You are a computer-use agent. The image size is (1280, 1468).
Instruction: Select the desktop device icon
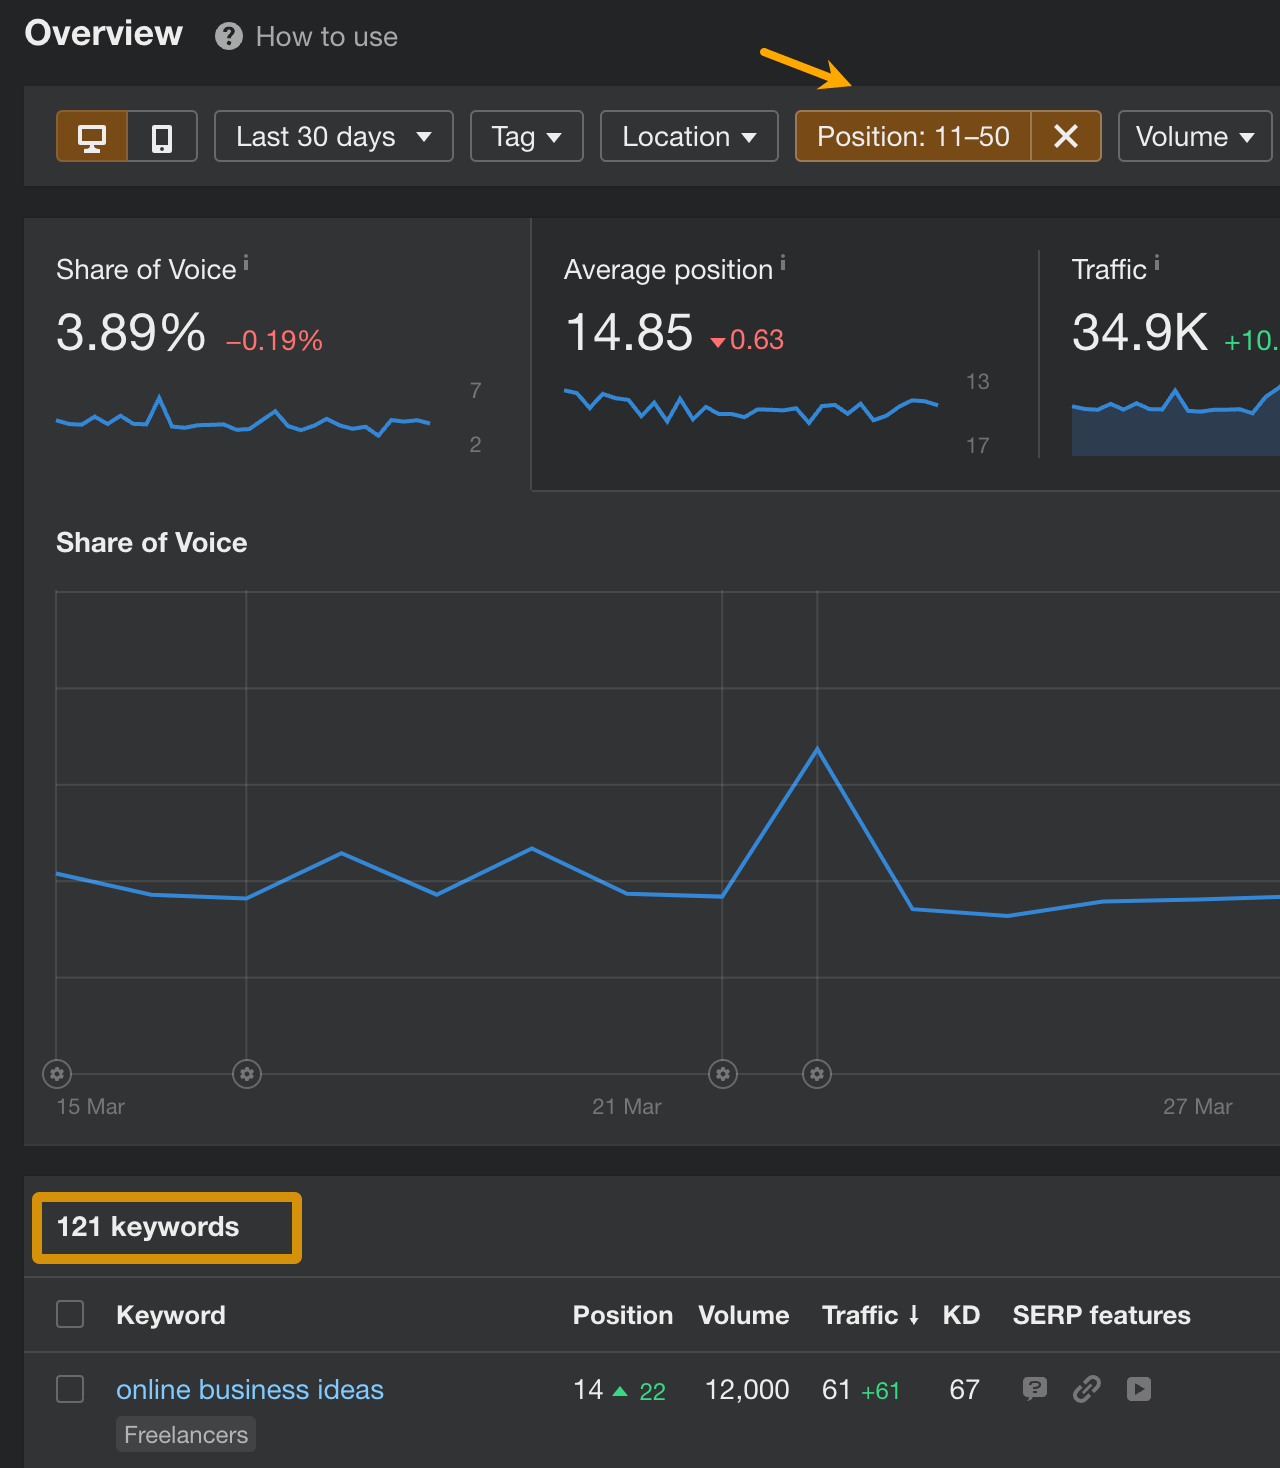point(92,136)
